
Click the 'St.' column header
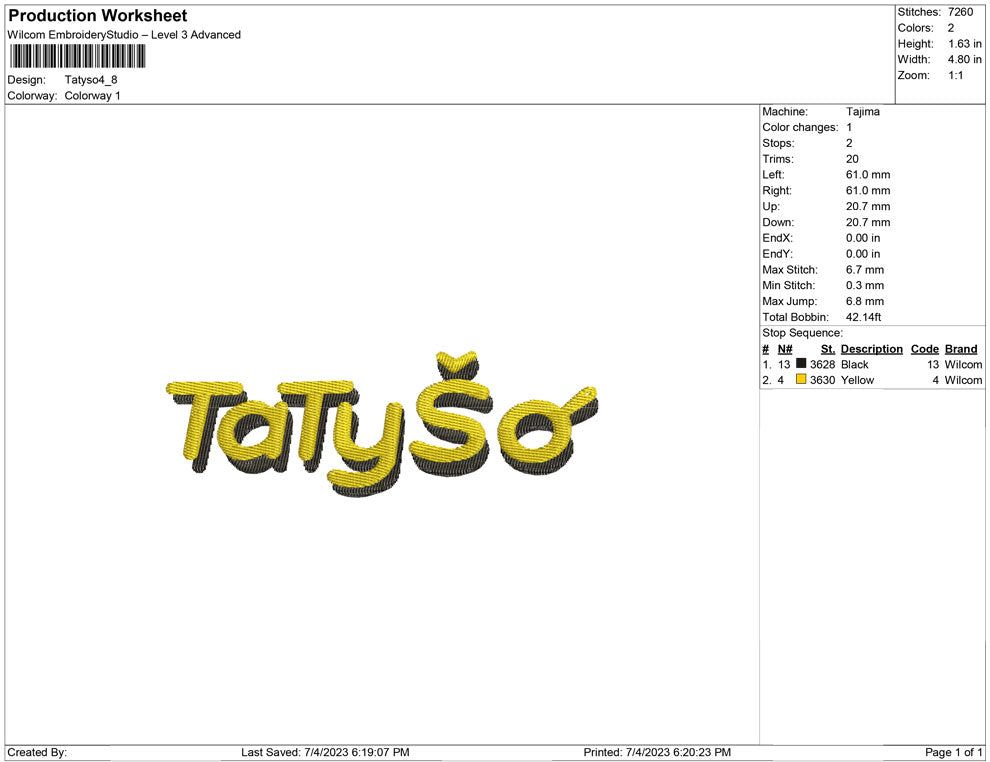coord(827,349)
